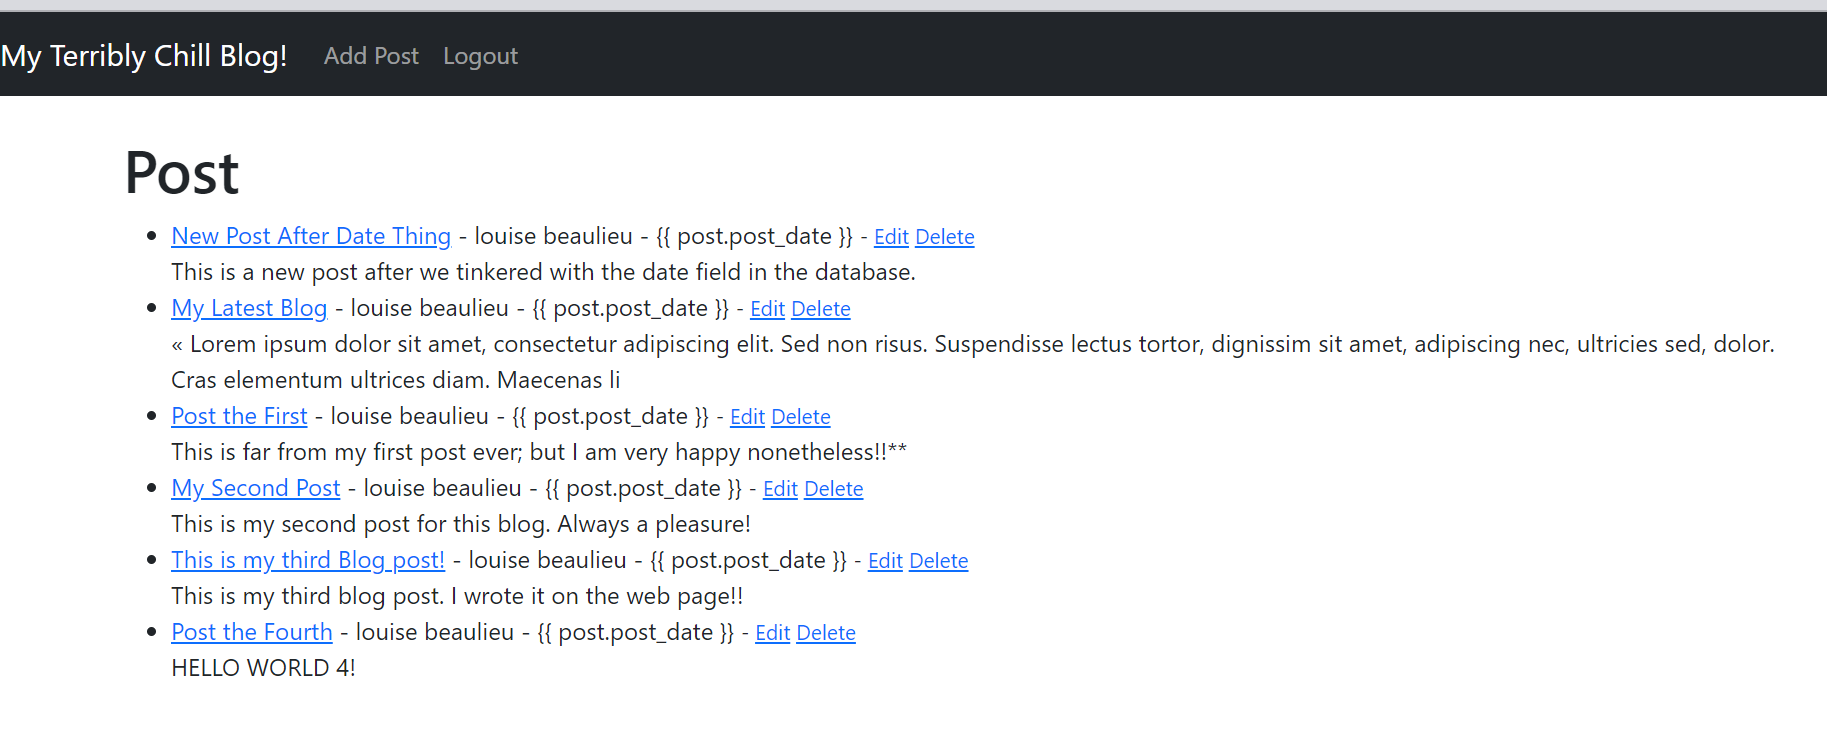Image resolution: width=1827 pixels, height=738 pixels.
Task: Delete the Post the First entry
Action: coord(800,417)
